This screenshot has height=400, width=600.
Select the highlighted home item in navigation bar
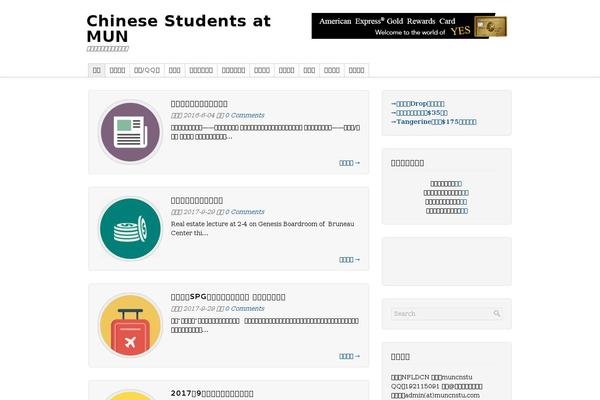pyautogui.click(x=97, y=70)
